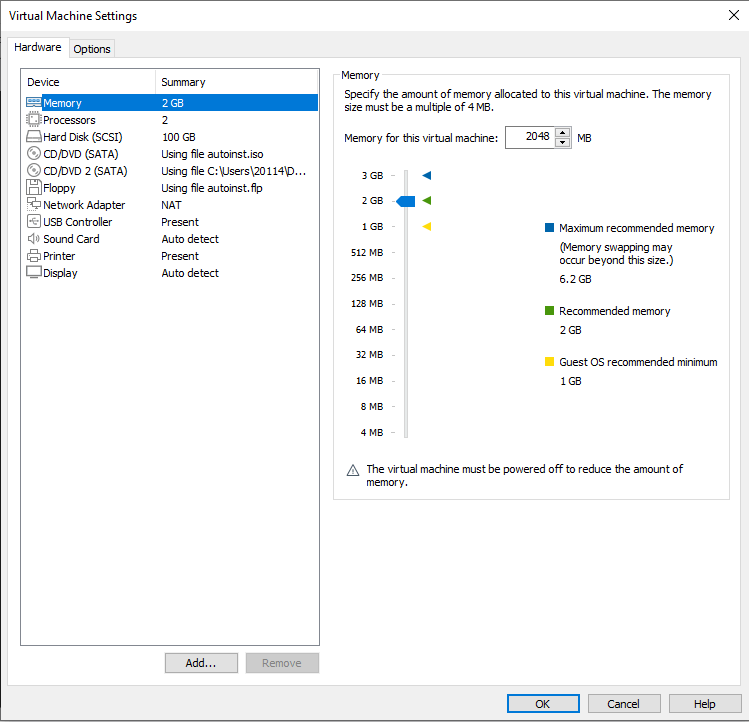Click the green Recommended memory swatch
Viewport: 749px width, 722px height.
(549, 311)
